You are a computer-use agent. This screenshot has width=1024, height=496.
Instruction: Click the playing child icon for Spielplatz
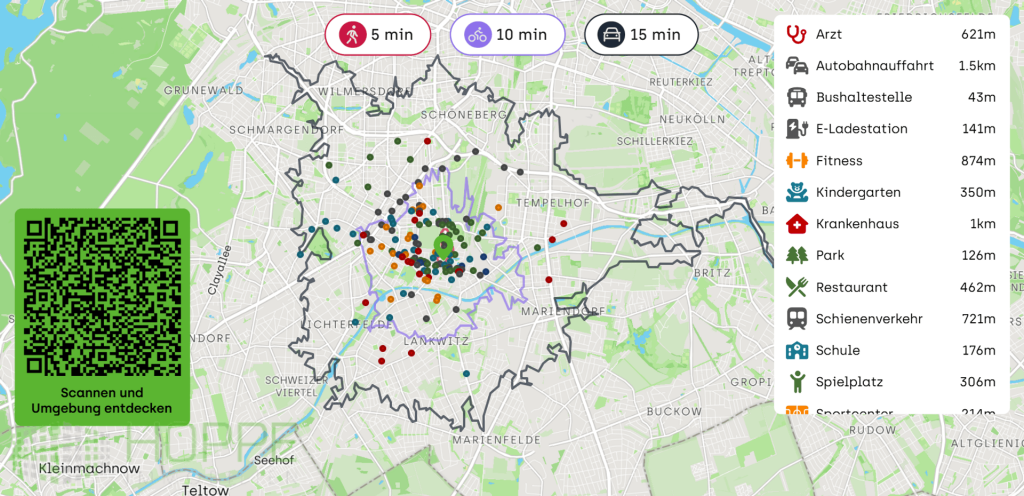796,382
